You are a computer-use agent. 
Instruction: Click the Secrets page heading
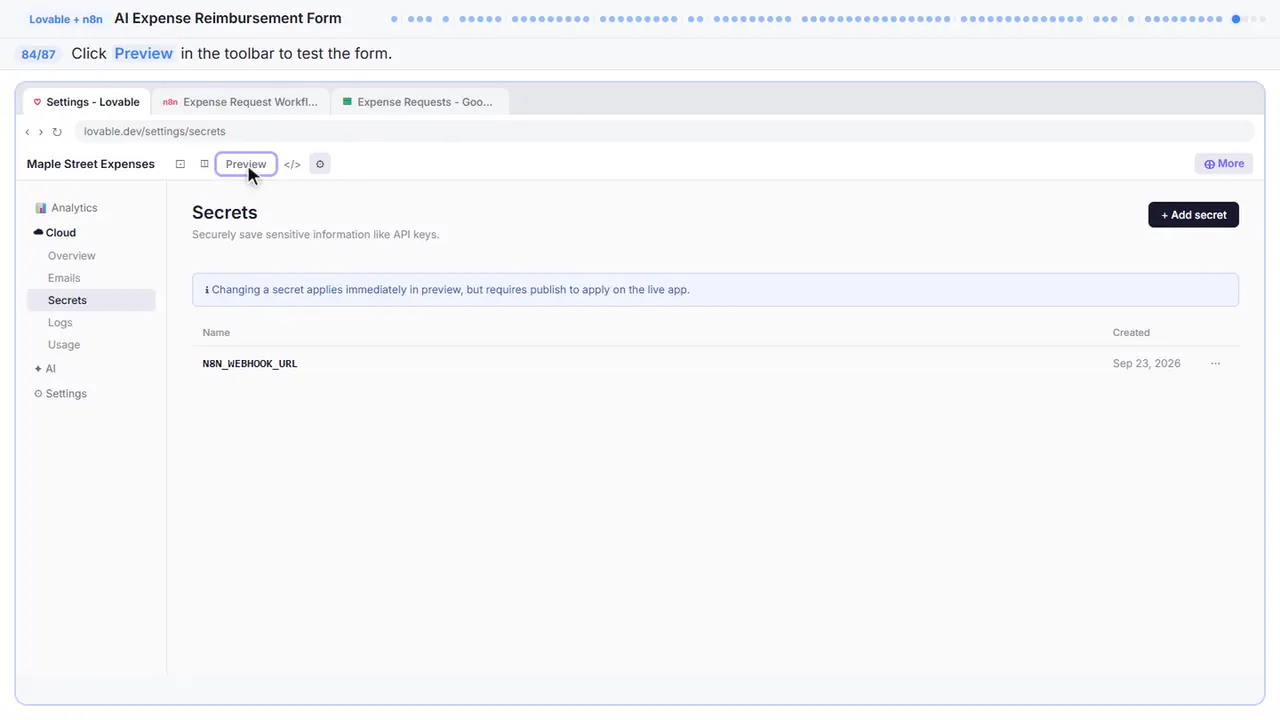[225, 213]
